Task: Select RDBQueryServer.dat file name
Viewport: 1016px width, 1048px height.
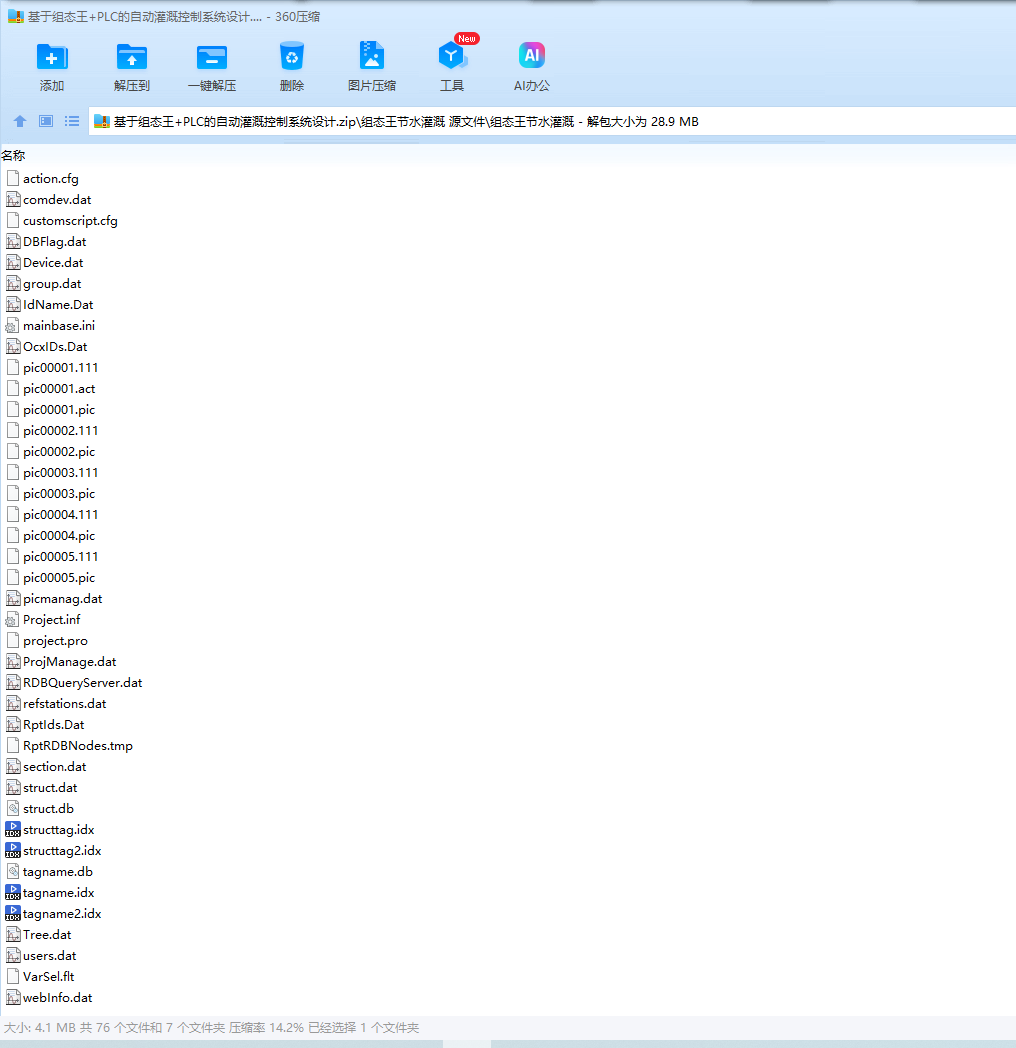Action: [83, 682]
